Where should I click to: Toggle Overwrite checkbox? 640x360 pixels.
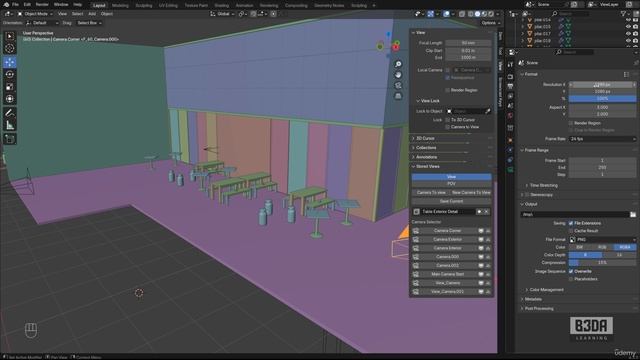click(571, 271)
